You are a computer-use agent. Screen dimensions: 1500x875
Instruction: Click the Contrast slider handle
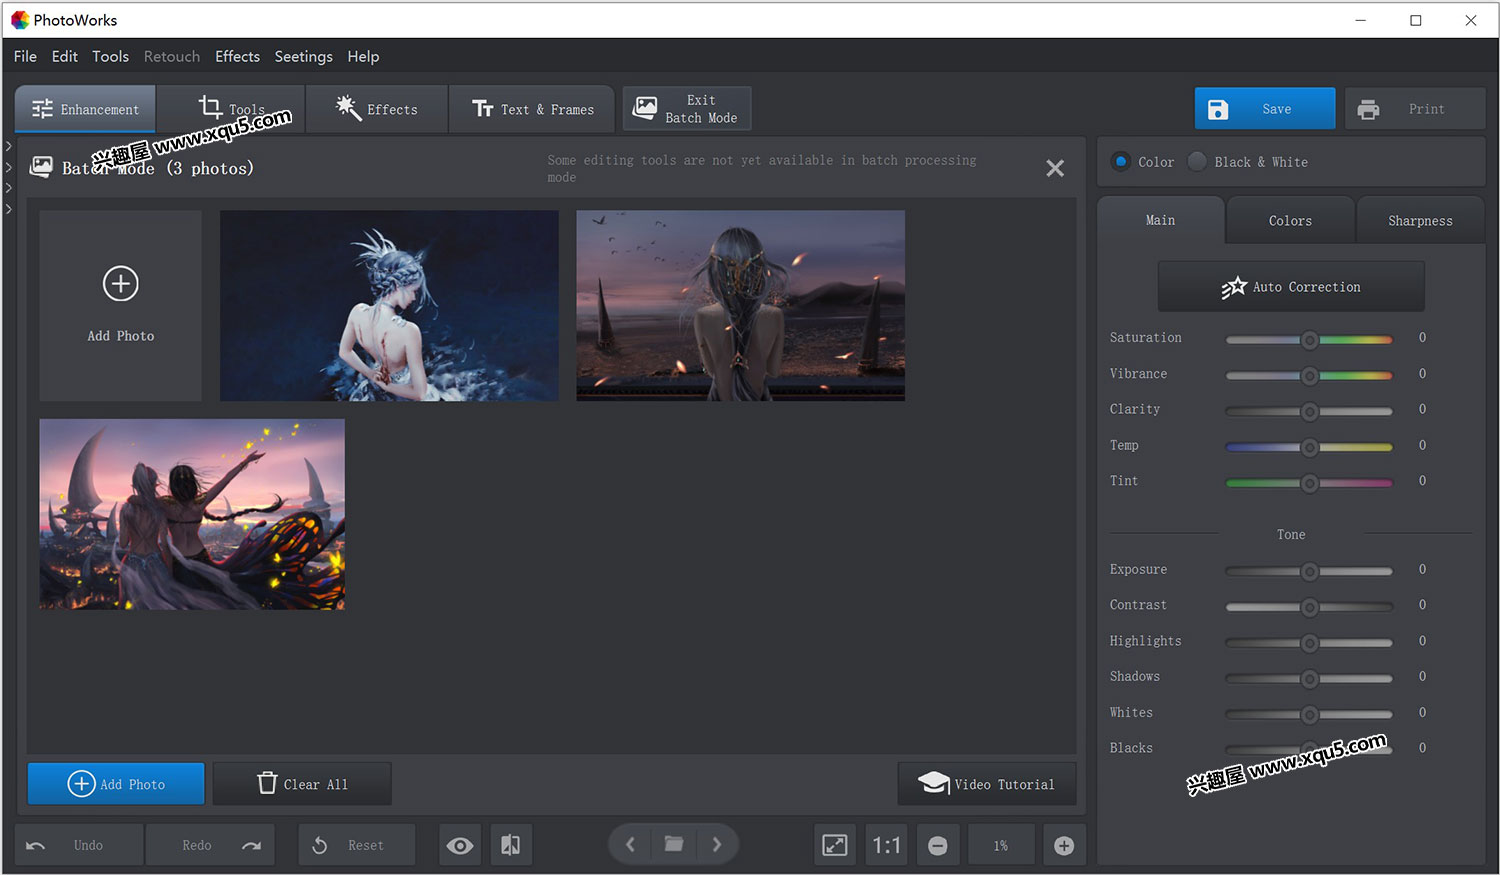pos(1309,607)
